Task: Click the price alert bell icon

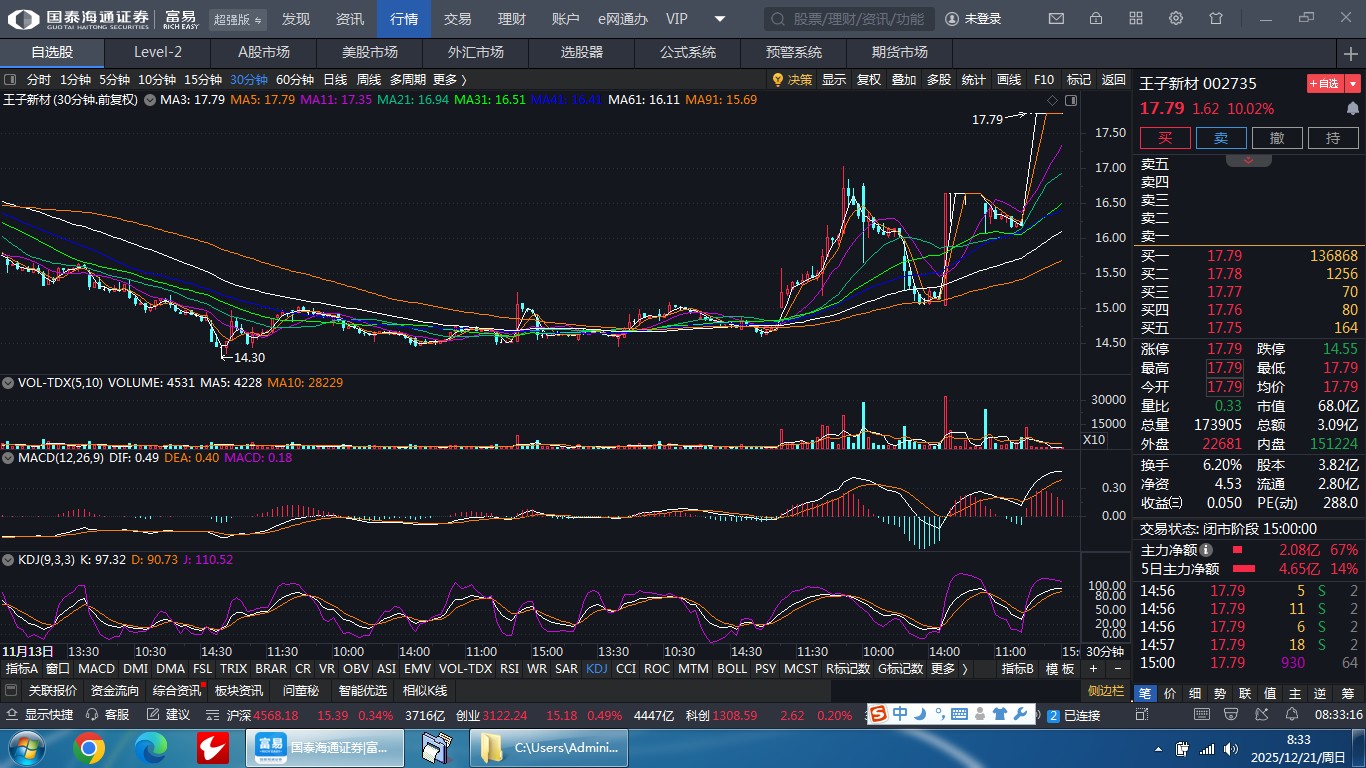Action: click(x=1353, y=108)
